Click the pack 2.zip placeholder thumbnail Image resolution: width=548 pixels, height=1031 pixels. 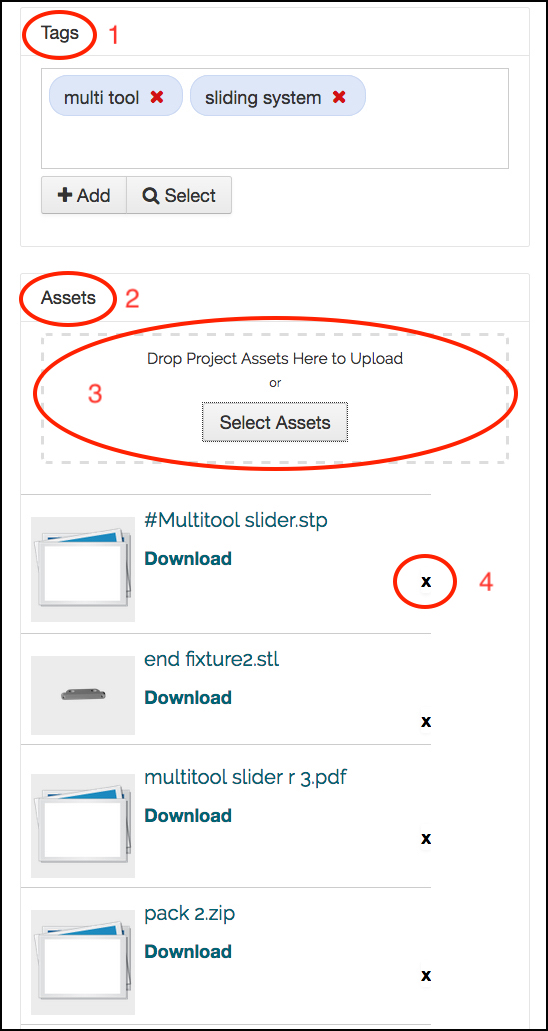[x=83, y=963]
